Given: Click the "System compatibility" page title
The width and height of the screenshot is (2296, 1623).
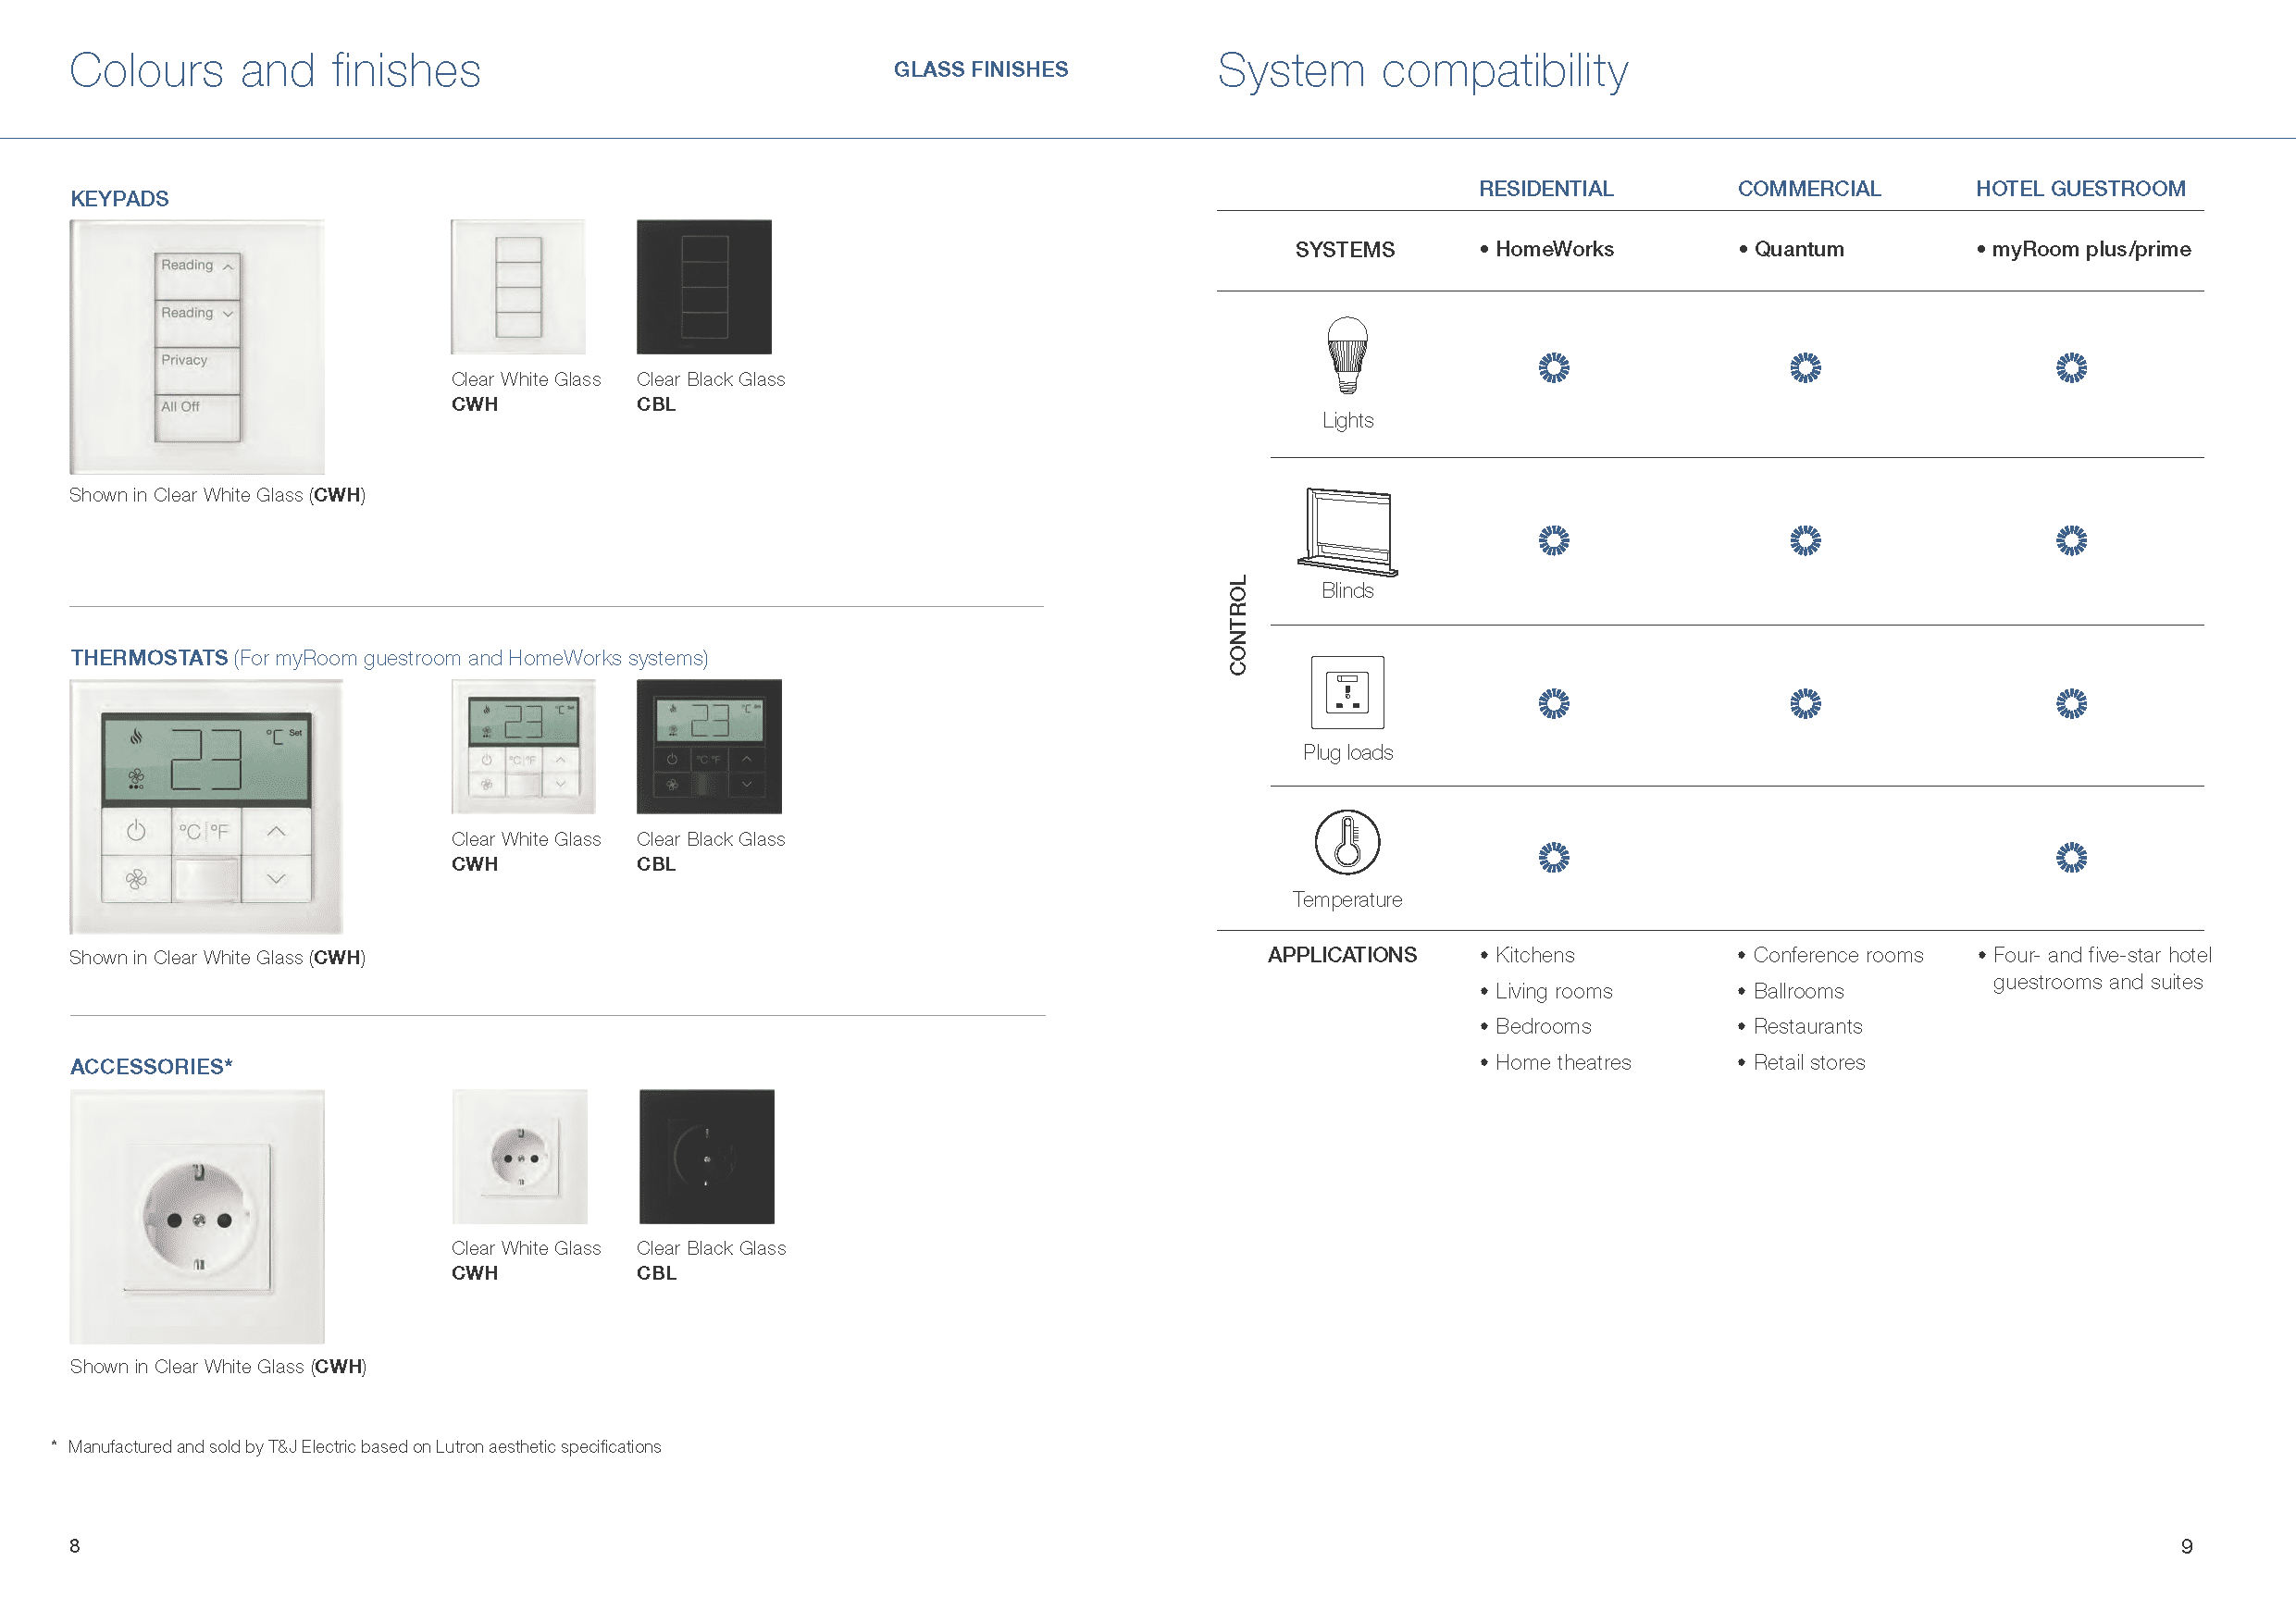Looking at the screenshot, I should tap(1423, 73).
